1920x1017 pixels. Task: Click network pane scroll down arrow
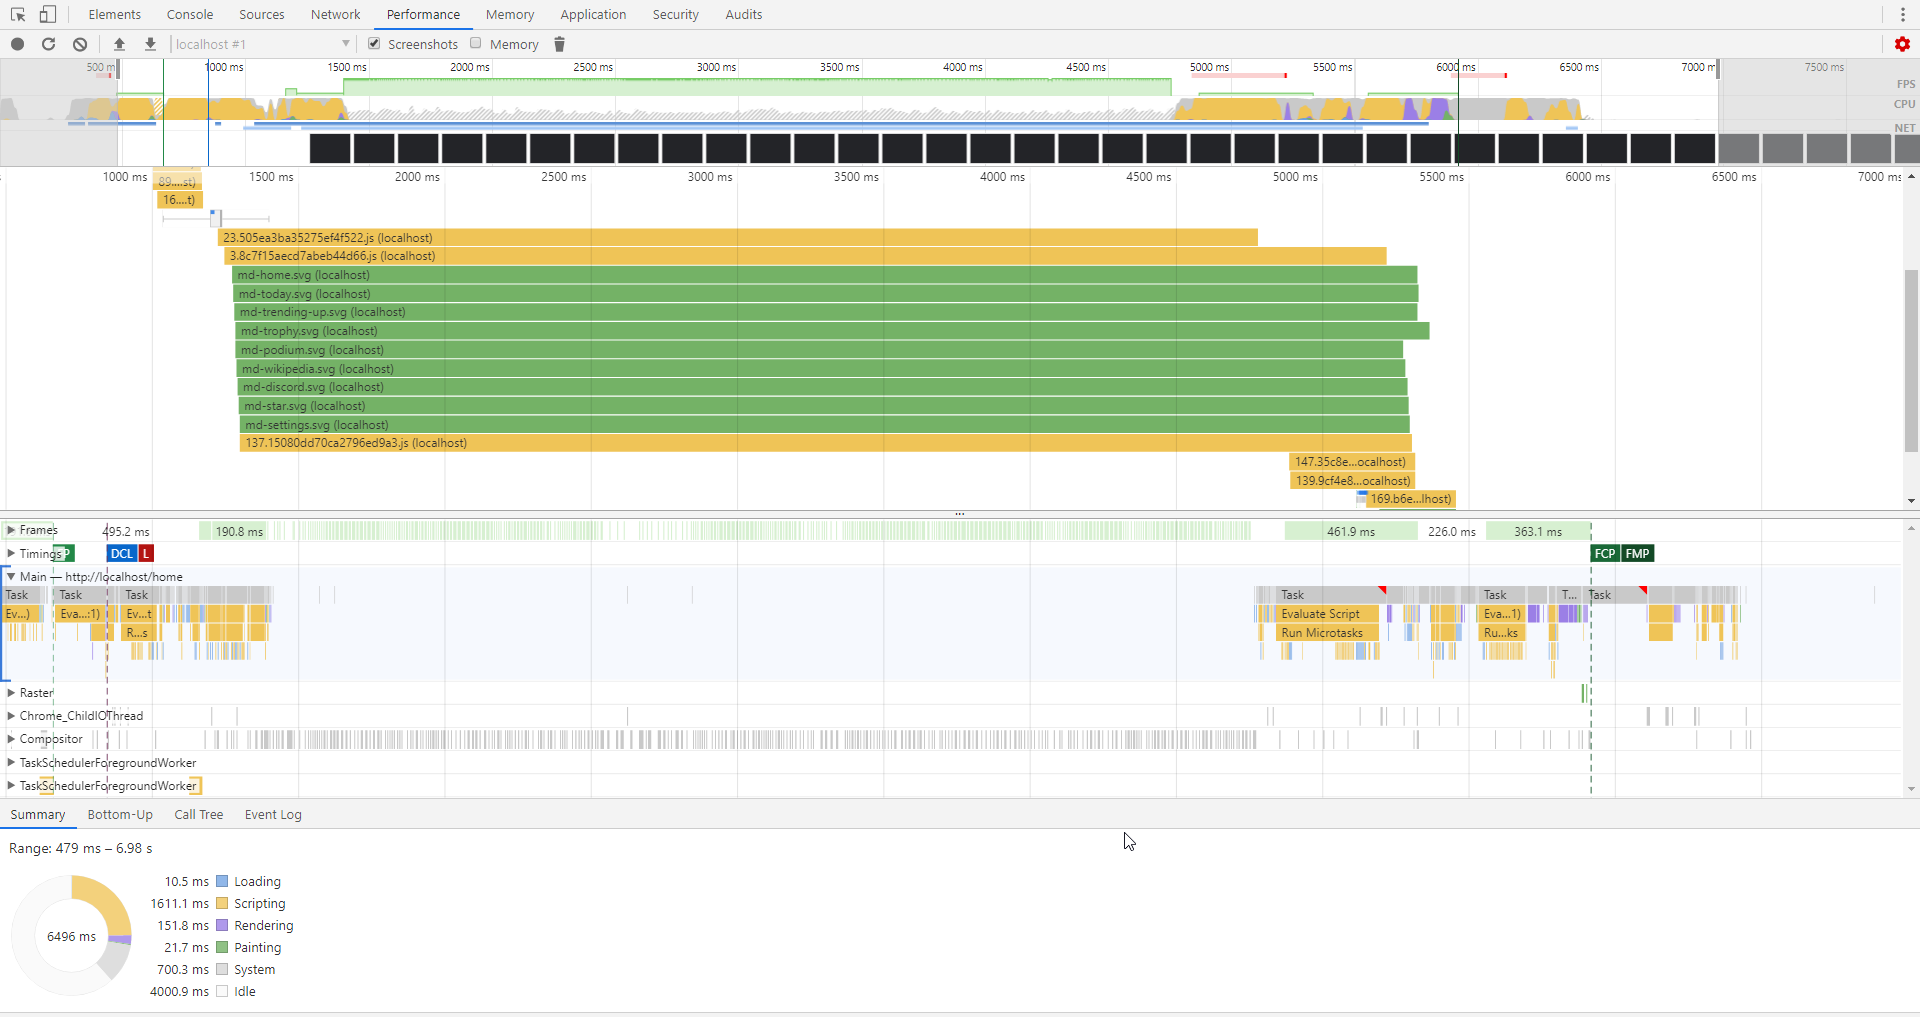coord(1911,501)
